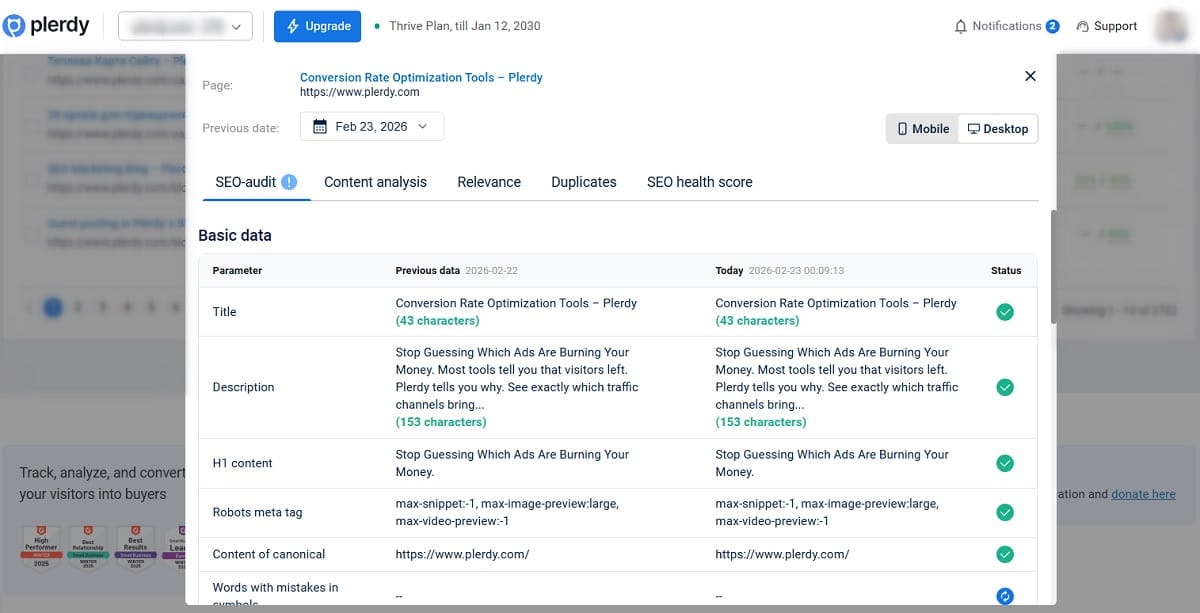Close the SEO audit panel with the X

pos(1030,76)
